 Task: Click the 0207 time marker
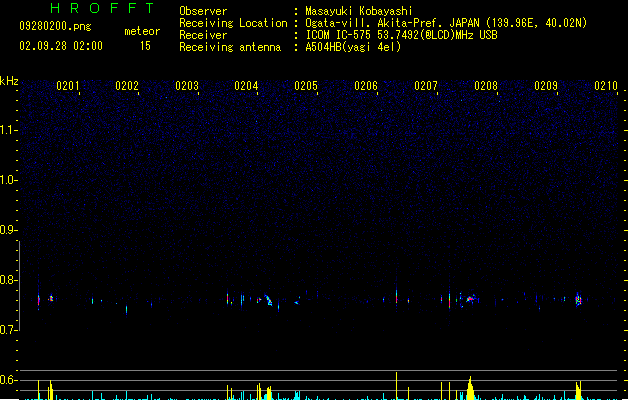(426, 86)
